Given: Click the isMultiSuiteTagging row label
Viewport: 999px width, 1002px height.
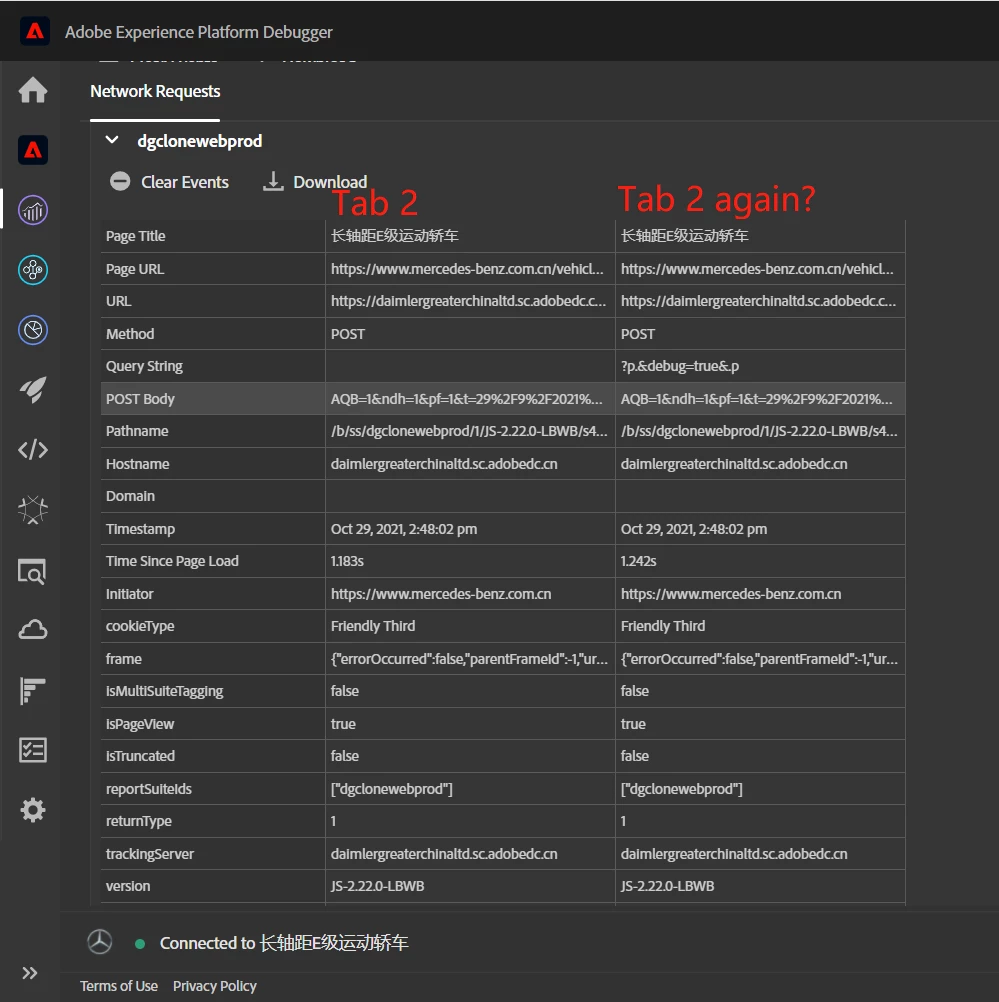Looking at the screenshot, I should coord(165,691).
